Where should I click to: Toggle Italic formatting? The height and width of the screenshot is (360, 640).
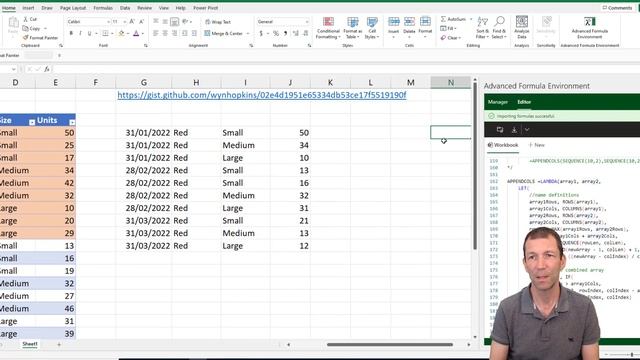80,33
